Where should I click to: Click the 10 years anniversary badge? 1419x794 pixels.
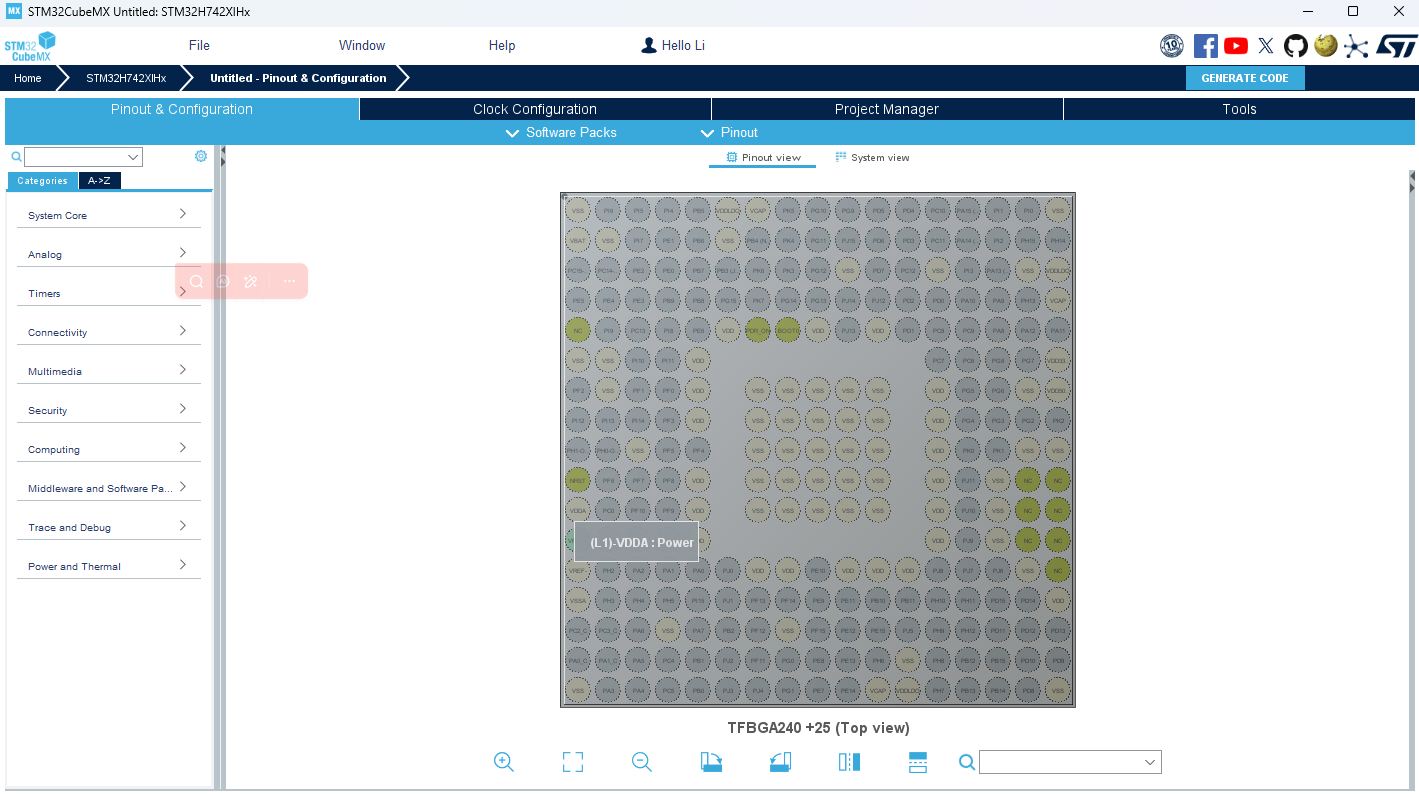tap(1172, 46)
